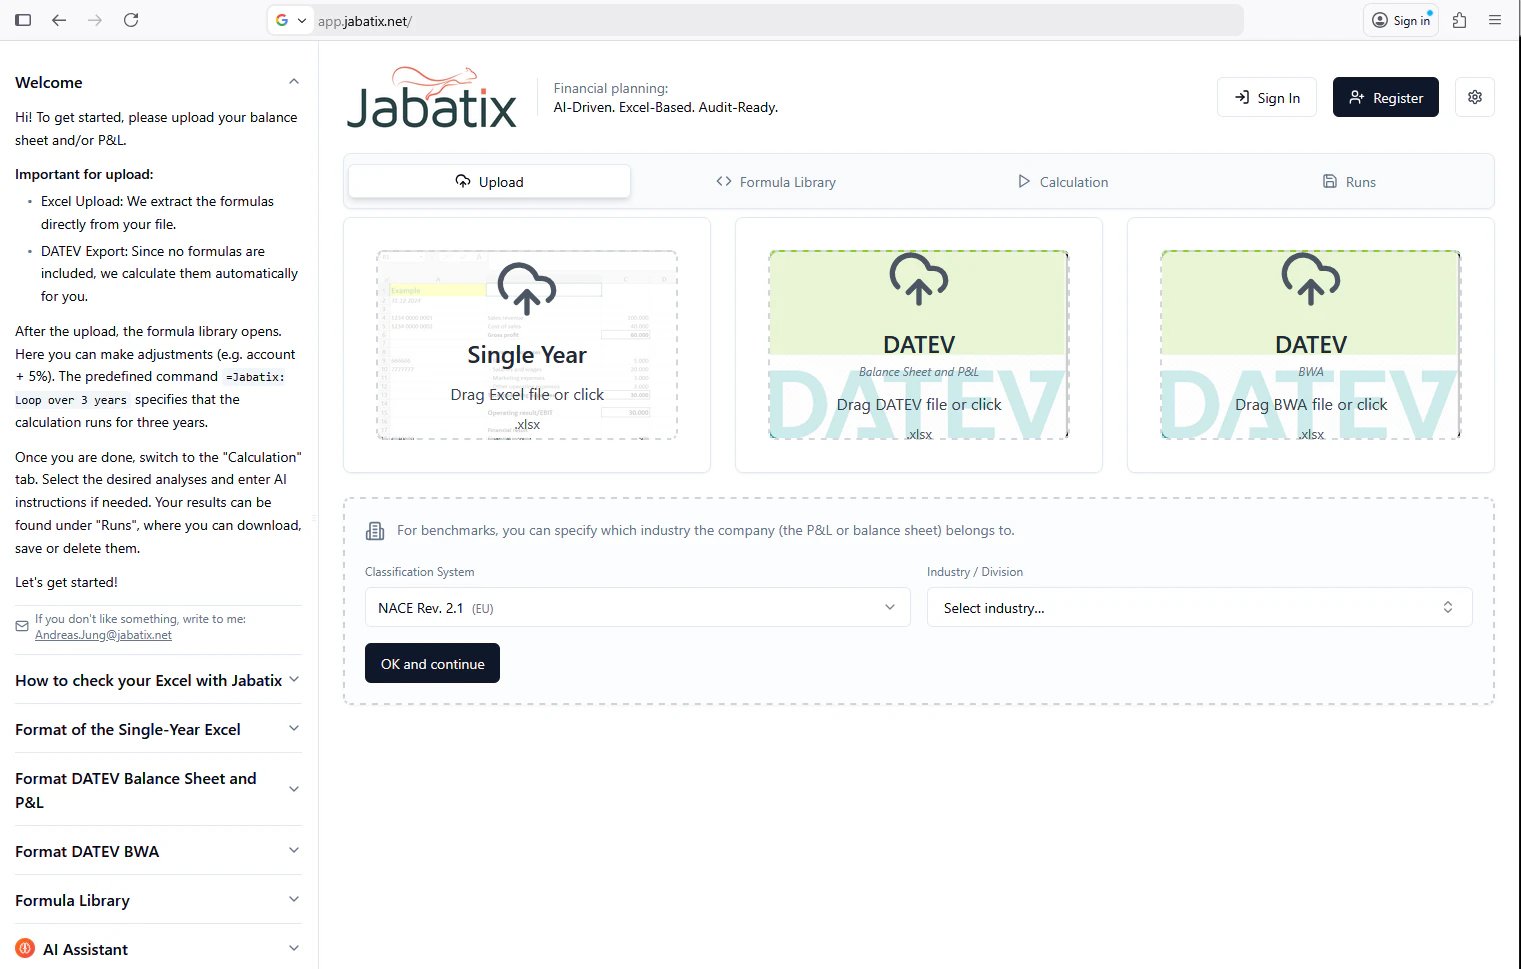This screenshot has width=1521, height=969.
Task: Click the share icon in the browser toolbar
Action: [1459, 20]
